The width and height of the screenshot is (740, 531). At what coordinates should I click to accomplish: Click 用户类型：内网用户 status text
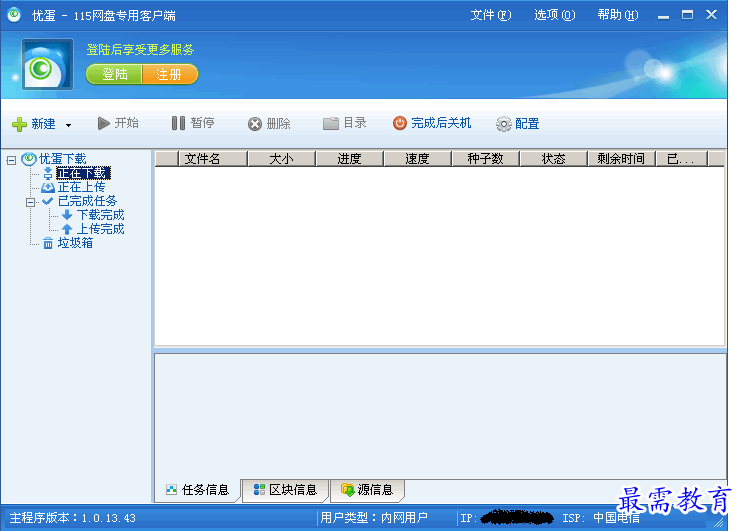click(x=374, y=518)
